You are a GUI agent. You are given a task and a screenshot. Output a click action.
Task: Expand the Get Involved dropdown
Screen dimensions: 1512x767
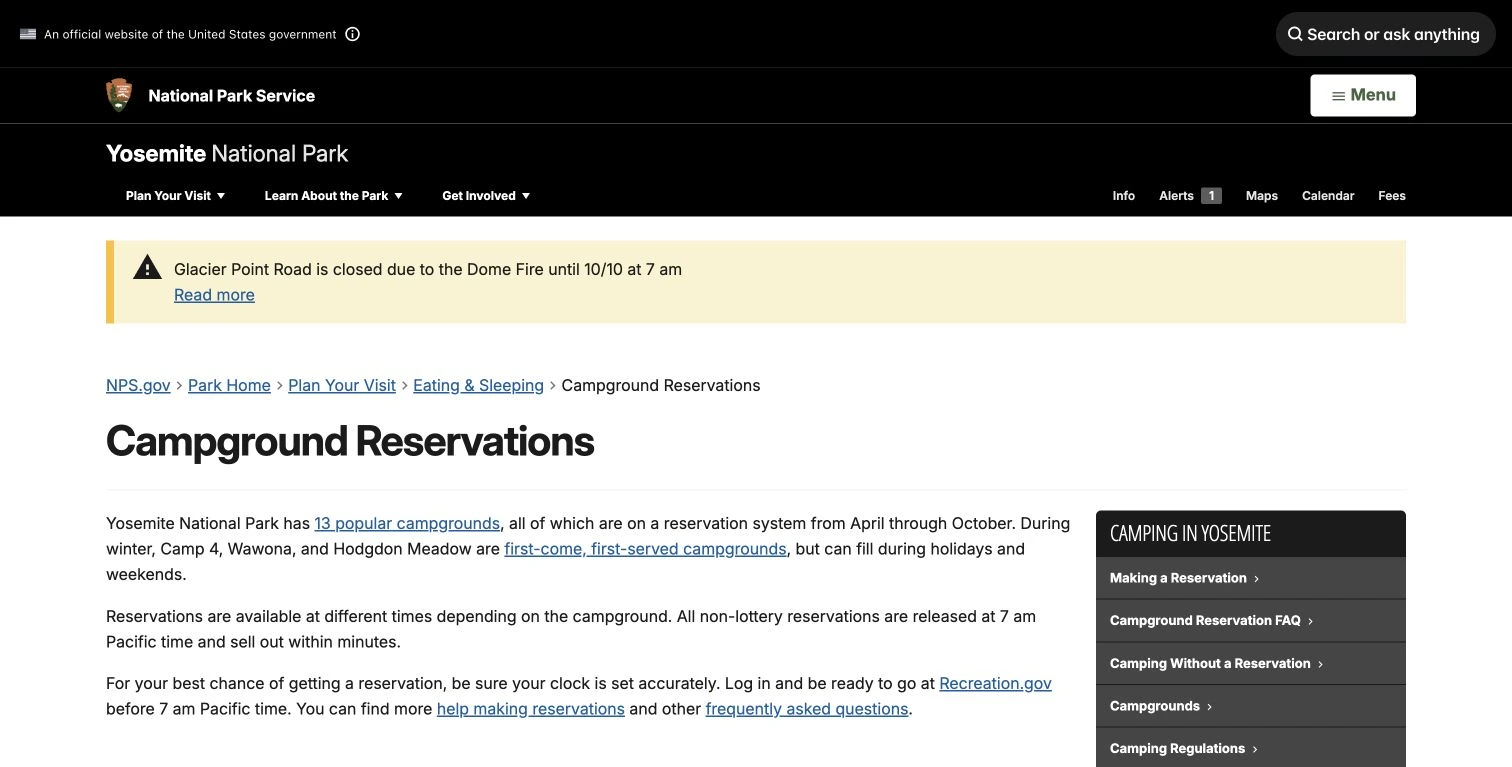click(486, 196)
